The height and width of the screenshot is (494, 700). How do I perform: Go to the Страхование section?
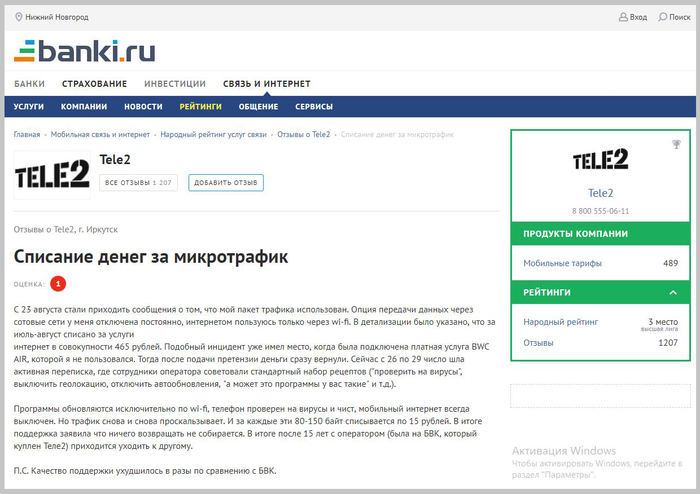94,84
